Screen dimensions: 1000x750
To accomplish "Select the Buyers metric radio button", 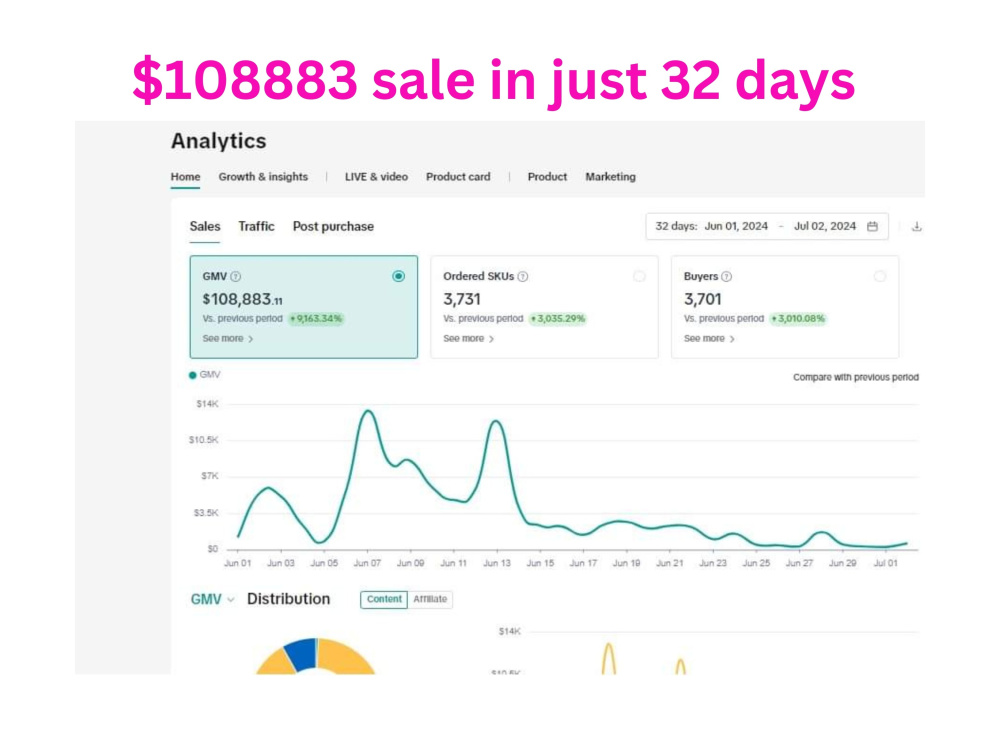I will click(x=880, y=276).
